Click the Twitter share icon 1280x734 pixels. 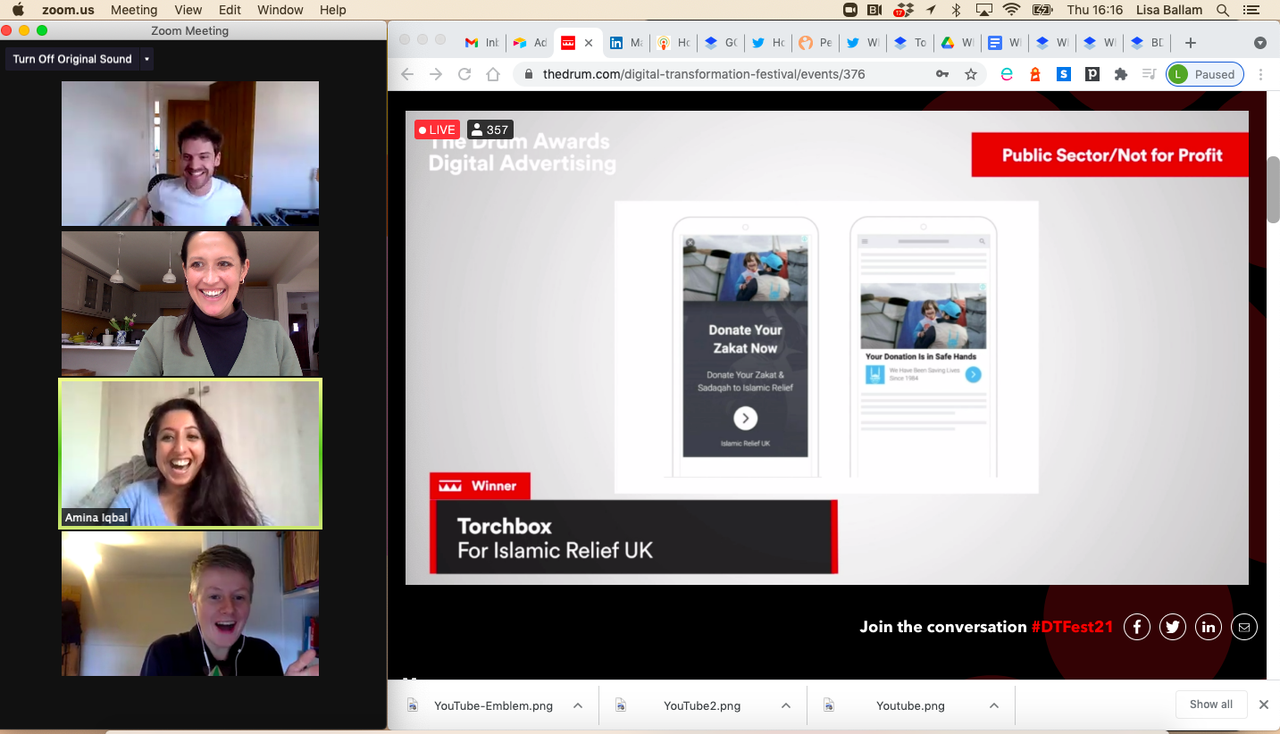pyautogui.click(x=1173, y=627)
